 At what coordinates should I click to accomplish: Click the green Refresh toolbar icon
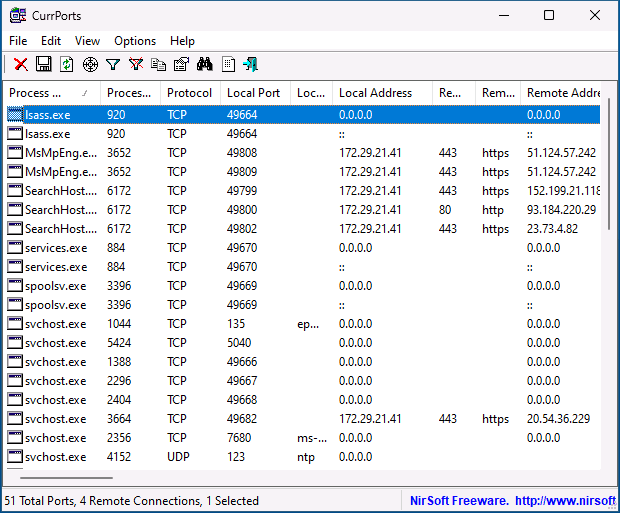[x=66, y=65]
